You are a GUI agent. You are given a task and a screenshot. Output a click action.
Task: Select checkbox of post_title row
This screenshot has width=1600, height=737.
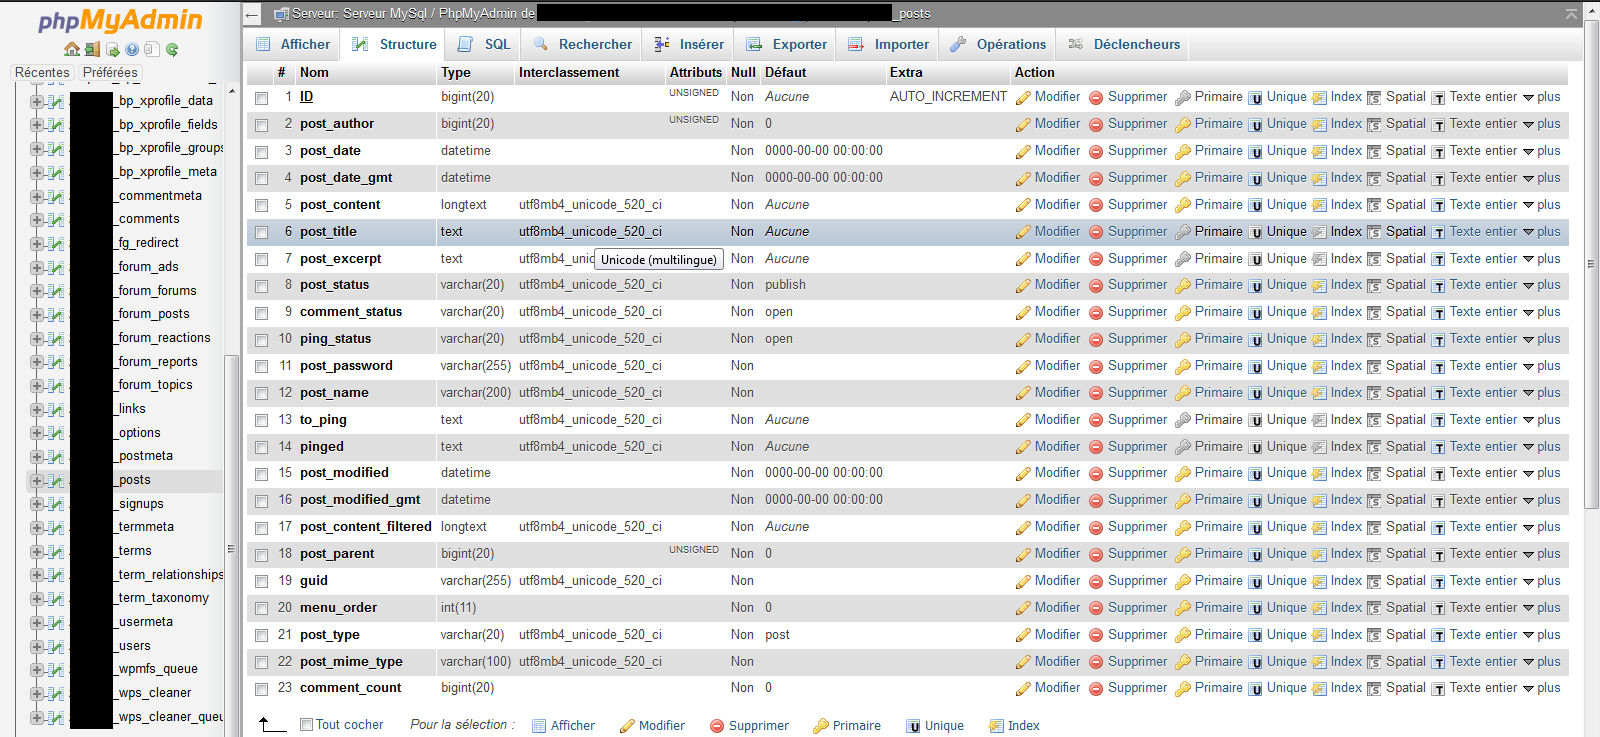[262, 233]
